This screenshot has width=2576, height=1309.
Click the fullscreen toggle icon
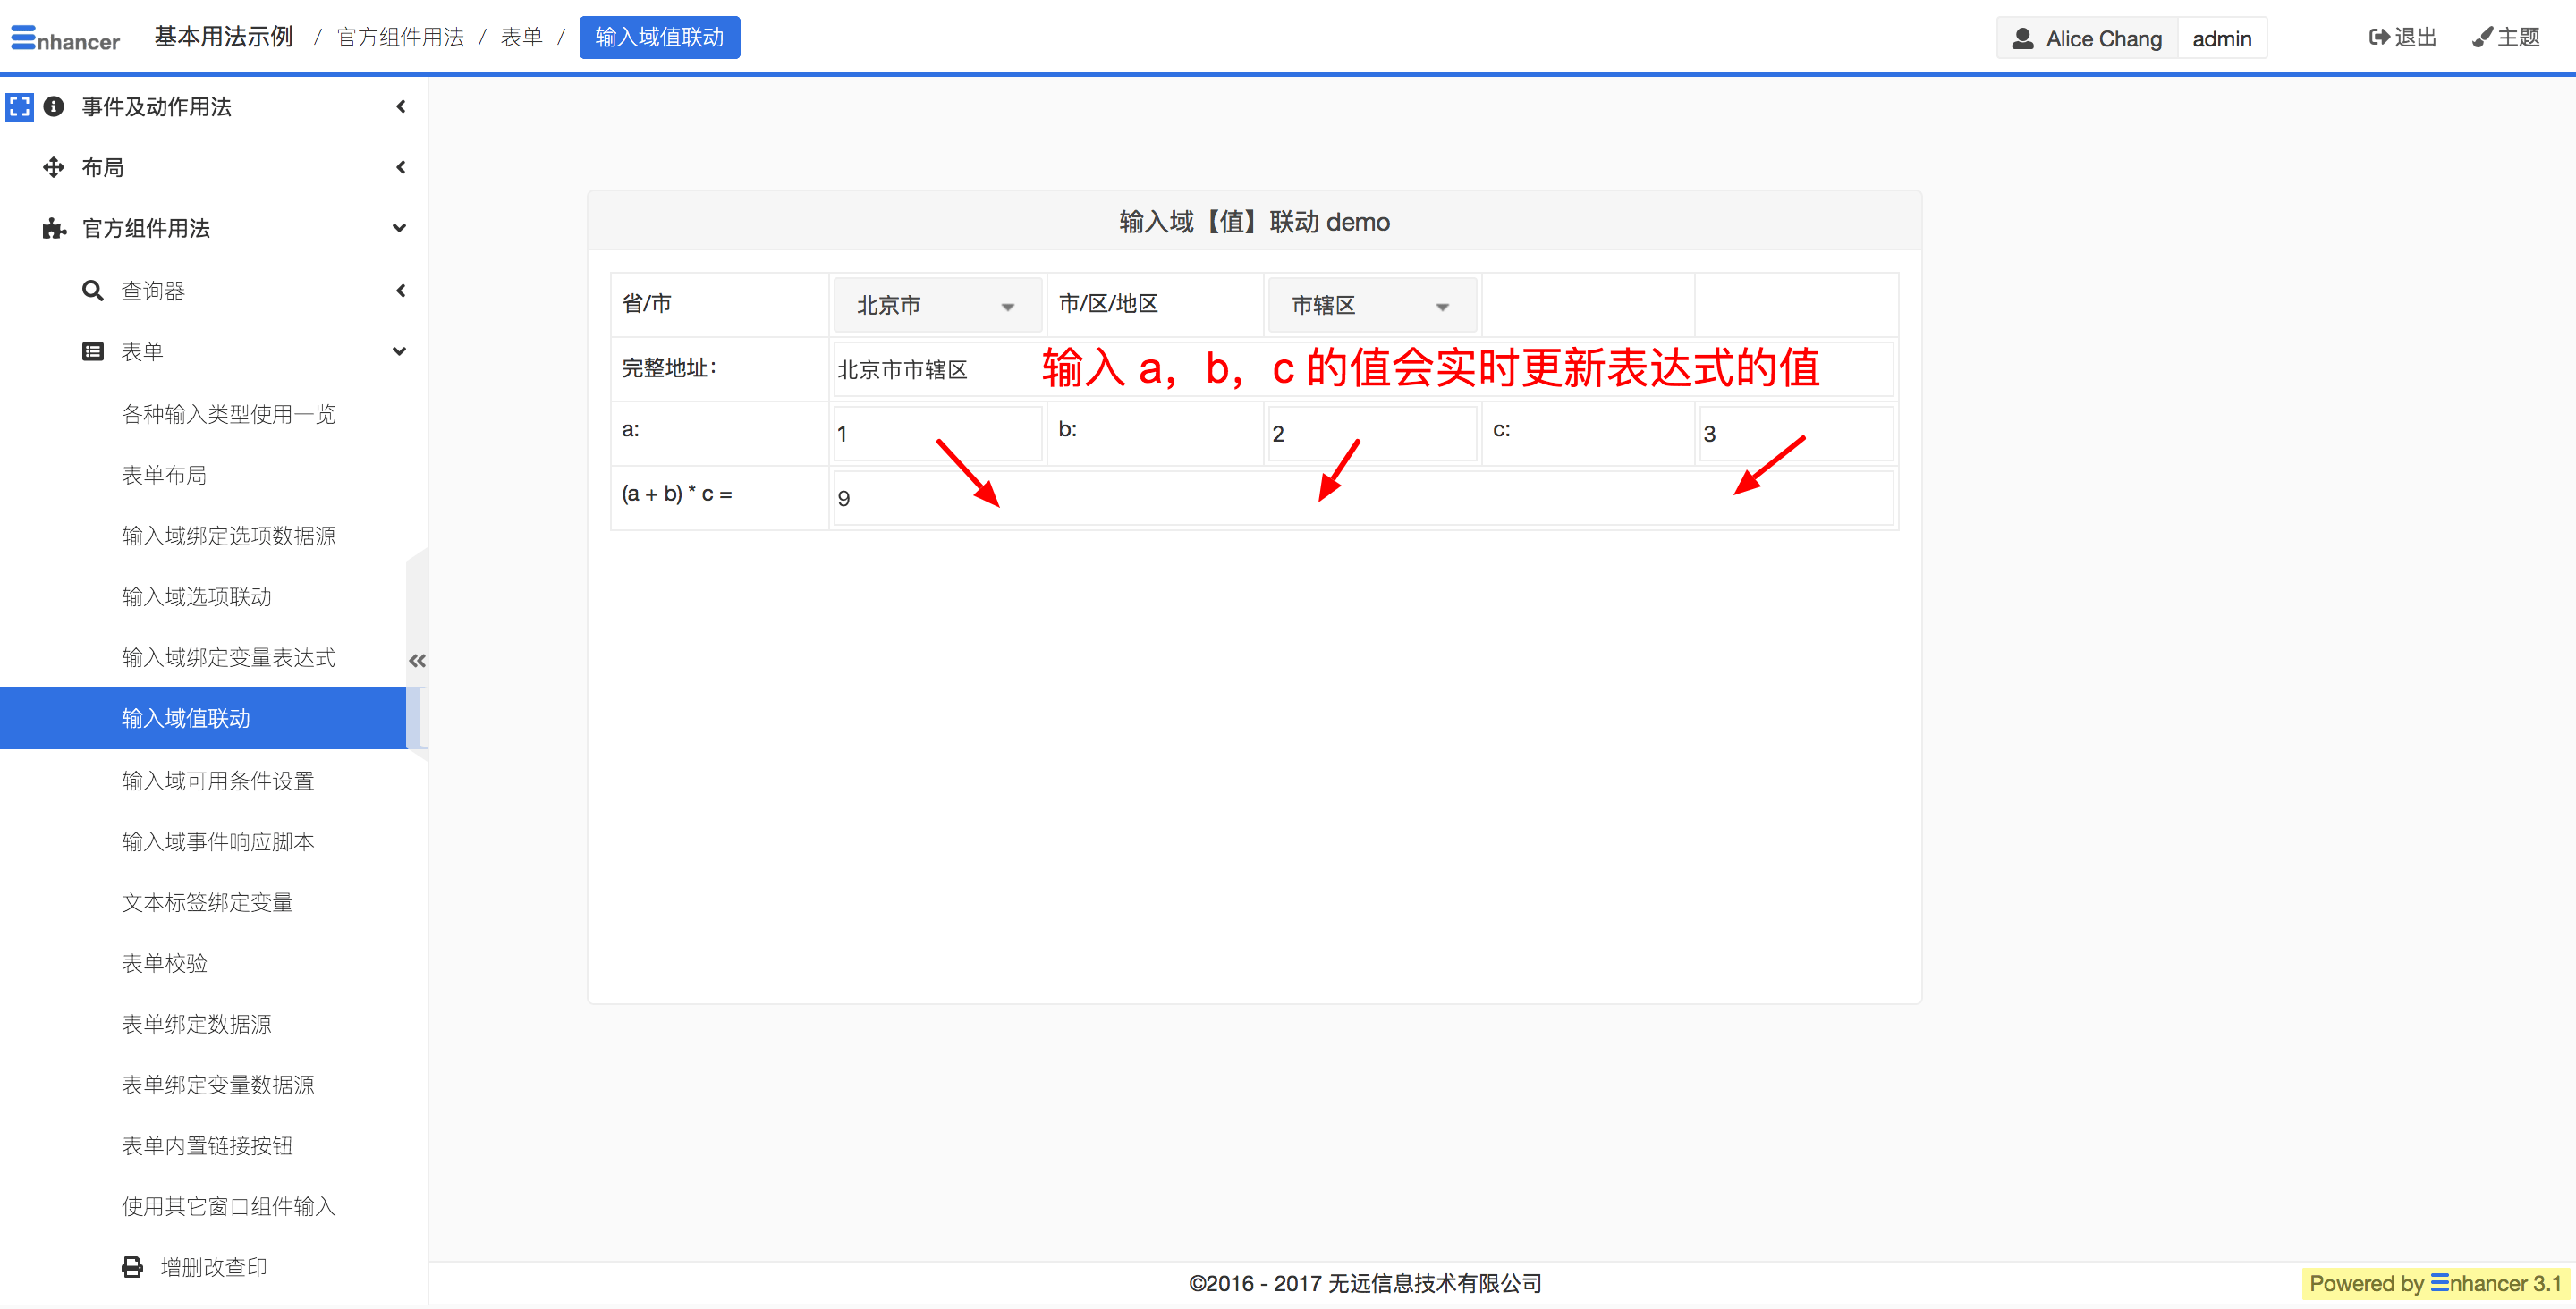tap(19, 106)
